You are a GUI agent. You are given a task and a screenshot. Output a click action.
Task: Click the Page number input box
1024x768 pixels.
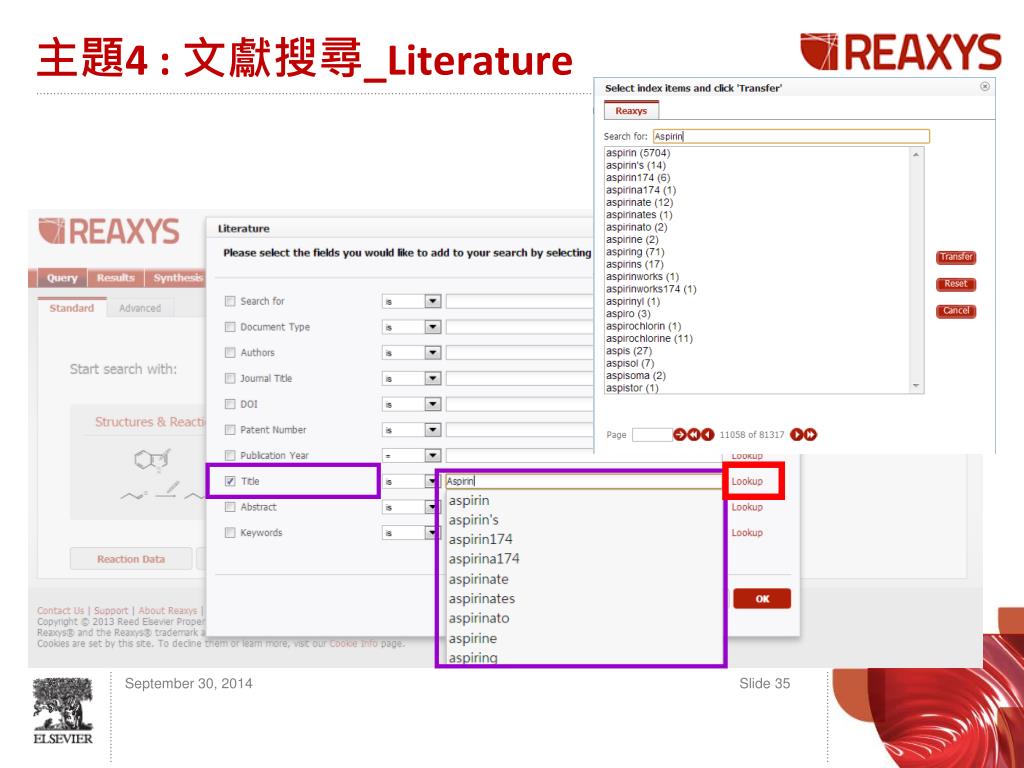point(652,435)
